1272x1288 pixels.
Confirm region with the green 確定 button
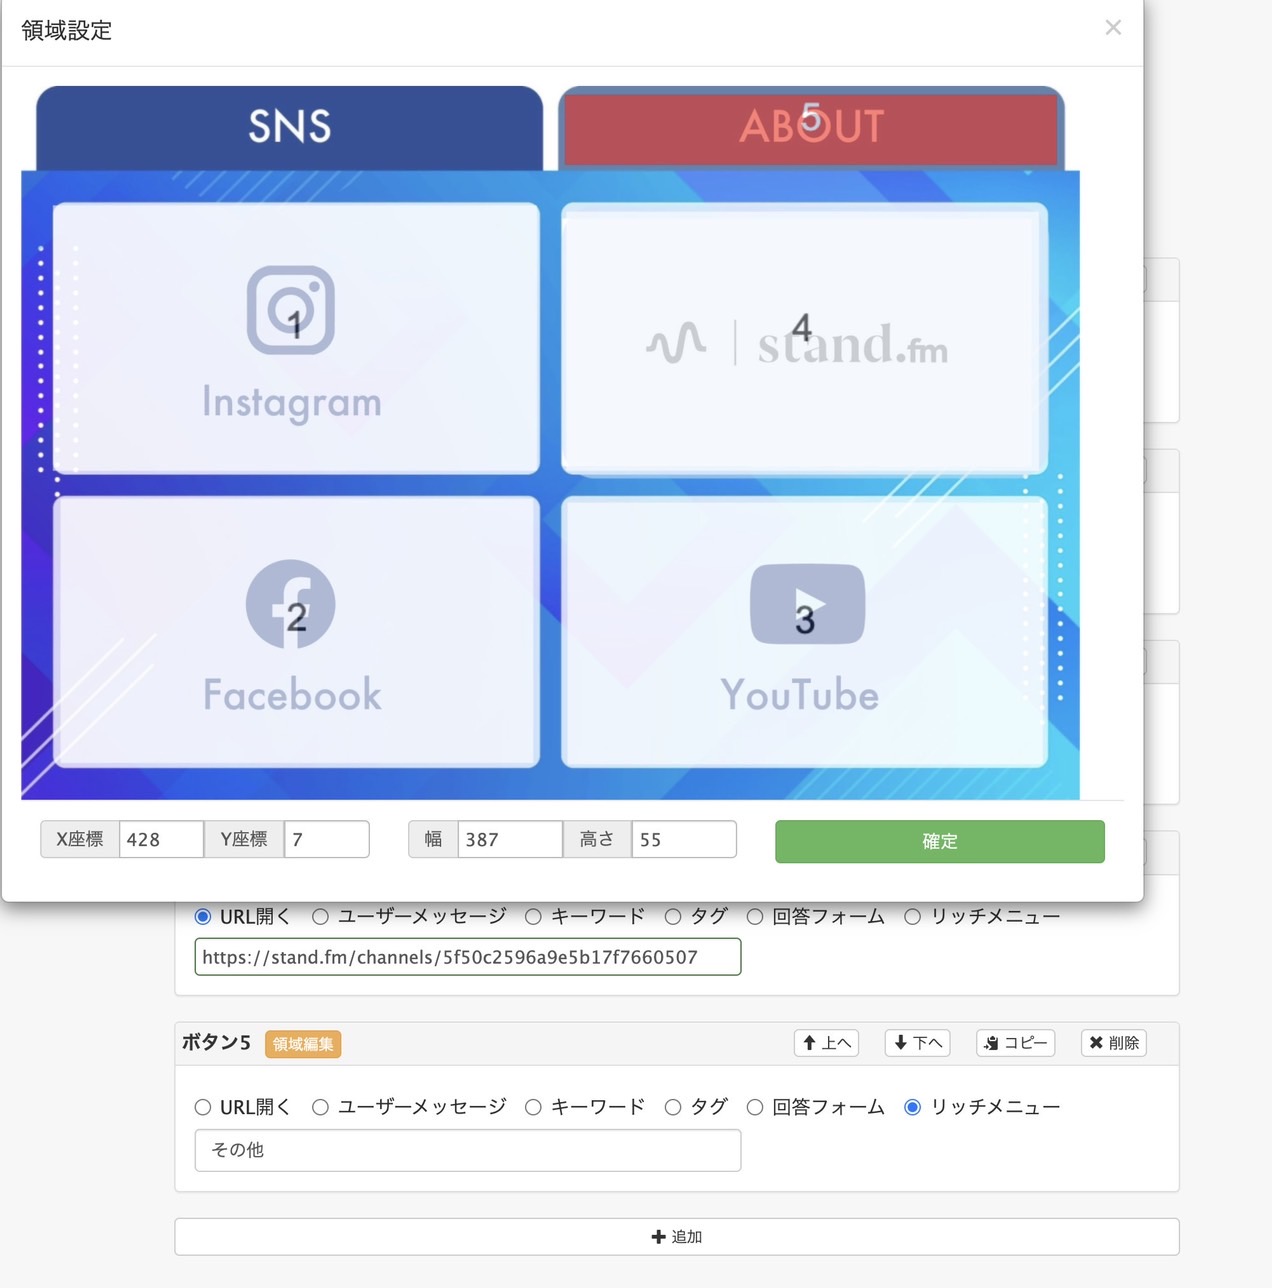click(x=940, y=841)
